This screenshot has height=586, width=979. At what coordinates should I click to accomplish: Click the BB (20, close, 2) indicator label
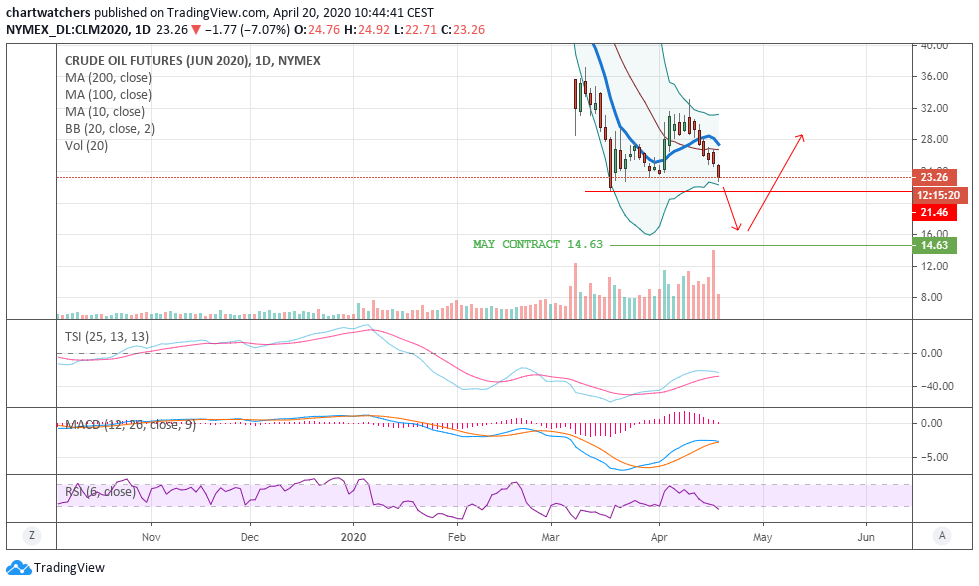point(110,129)
